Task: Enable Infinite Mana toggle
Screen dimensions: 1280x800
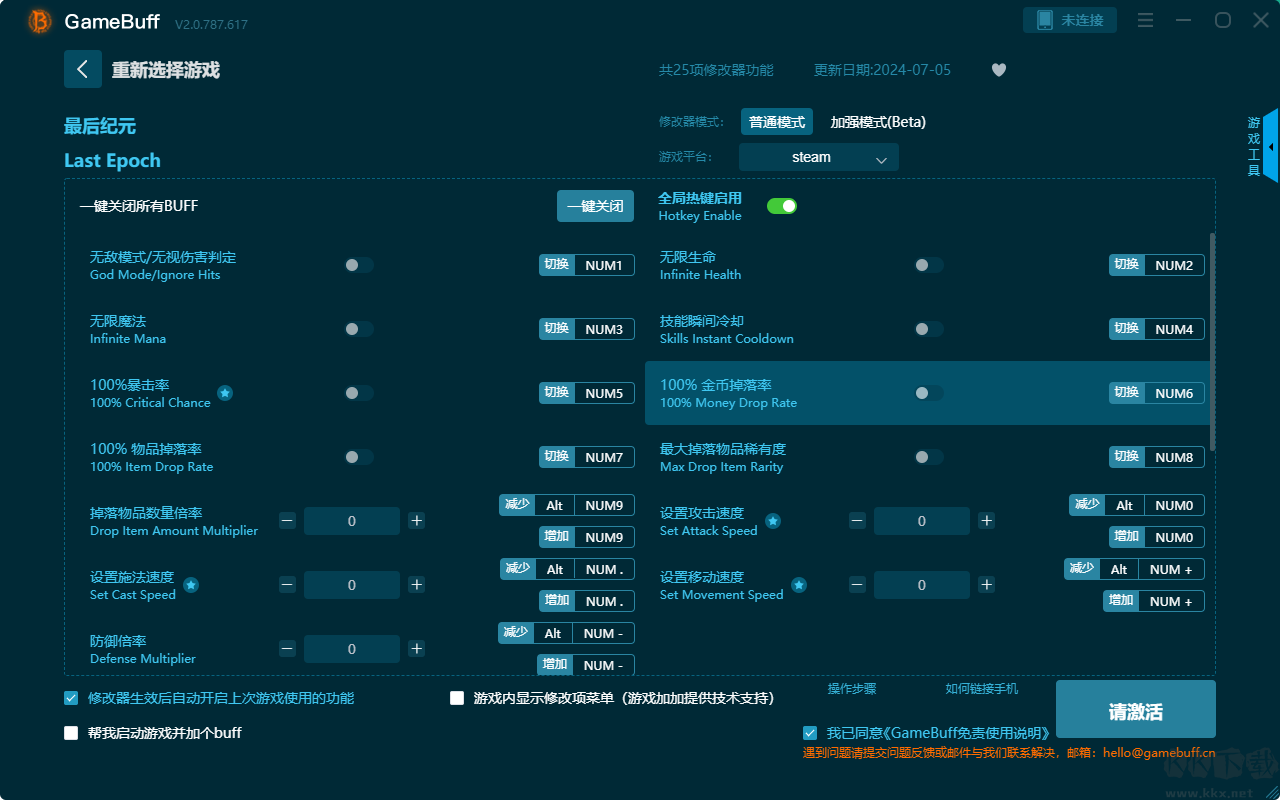Action: click(x=359, y=329)
